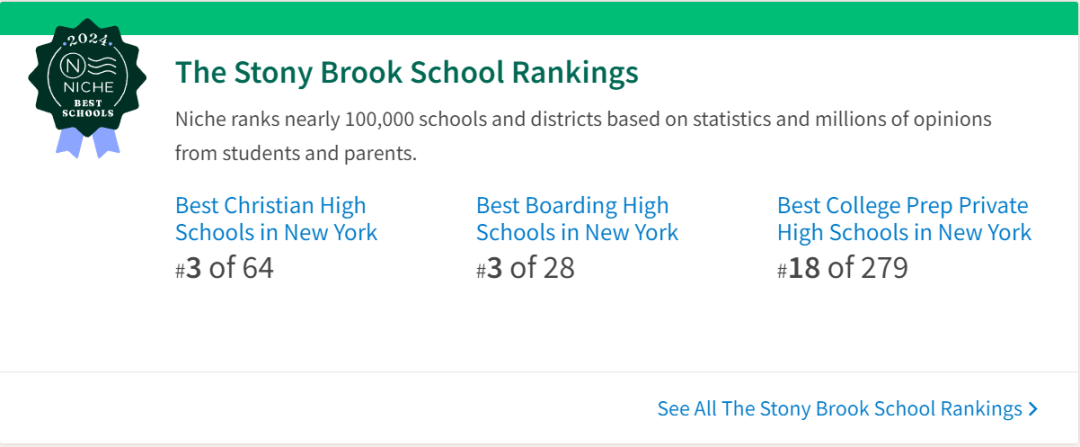
Task: Click the chevron arrow after See All Rankings
Action: [x=1032, y=409]
